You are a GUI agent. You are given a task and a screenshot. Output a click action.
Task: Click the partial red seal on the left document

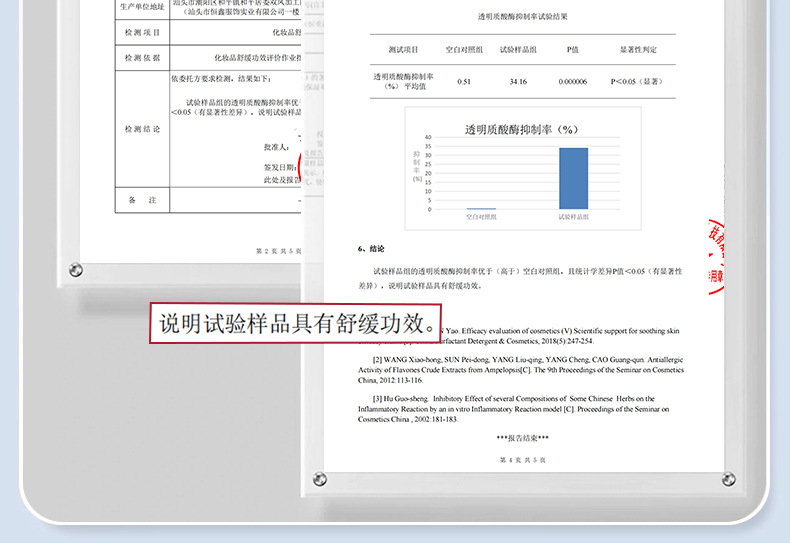tap(300, 166)
